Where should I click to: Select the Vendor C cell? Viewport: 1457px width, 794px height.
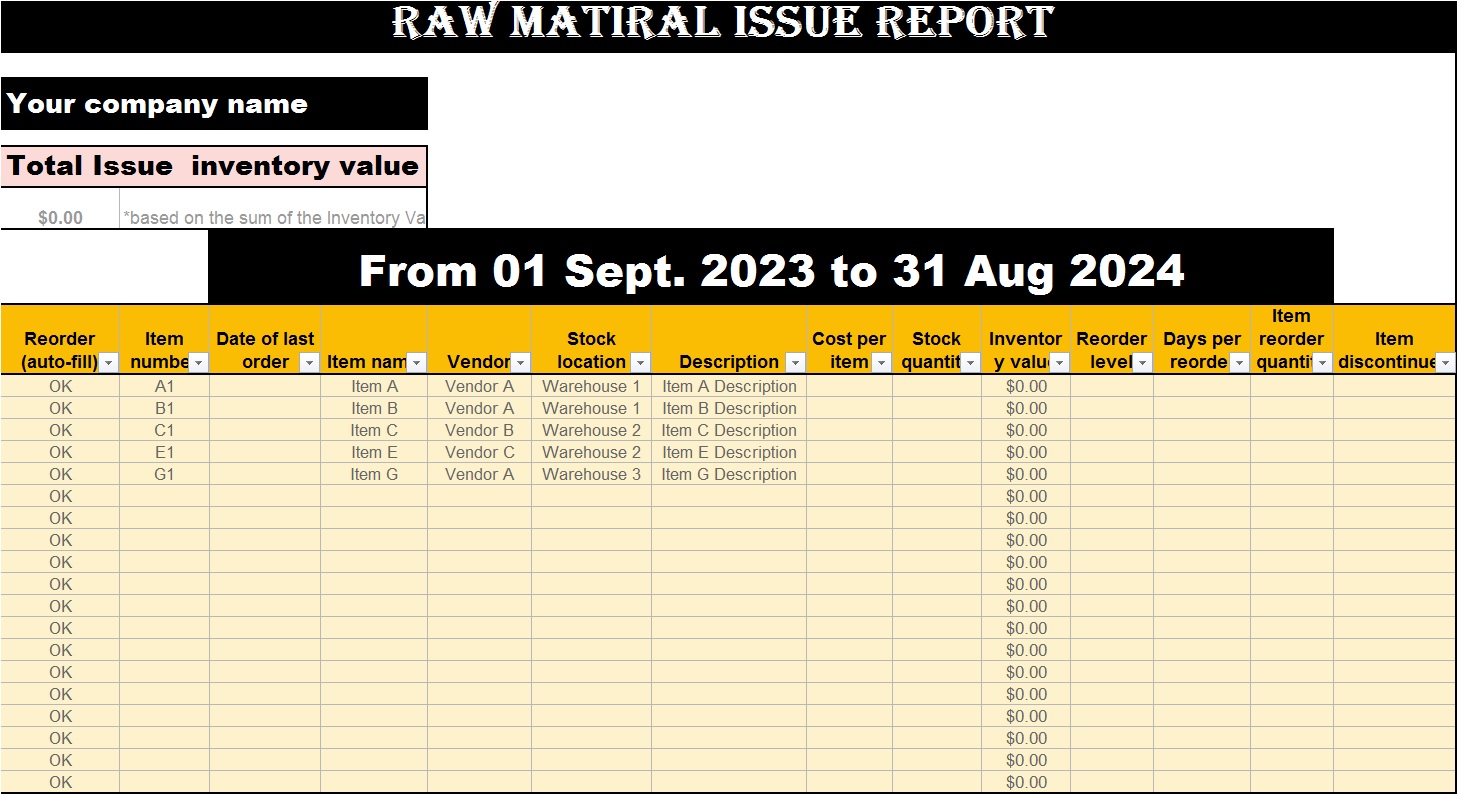[x=479, y=452]
